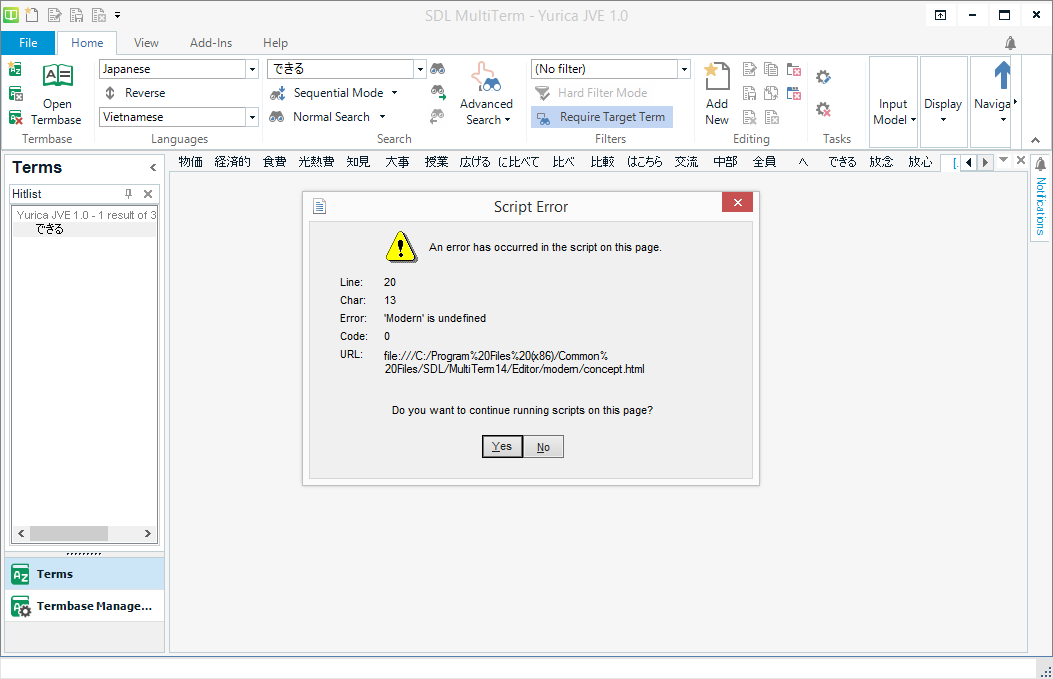Click the ribbon display options icon in title bar
Image resolution: width=1053 pixels, height=679 pixels.
click(940, 15)
